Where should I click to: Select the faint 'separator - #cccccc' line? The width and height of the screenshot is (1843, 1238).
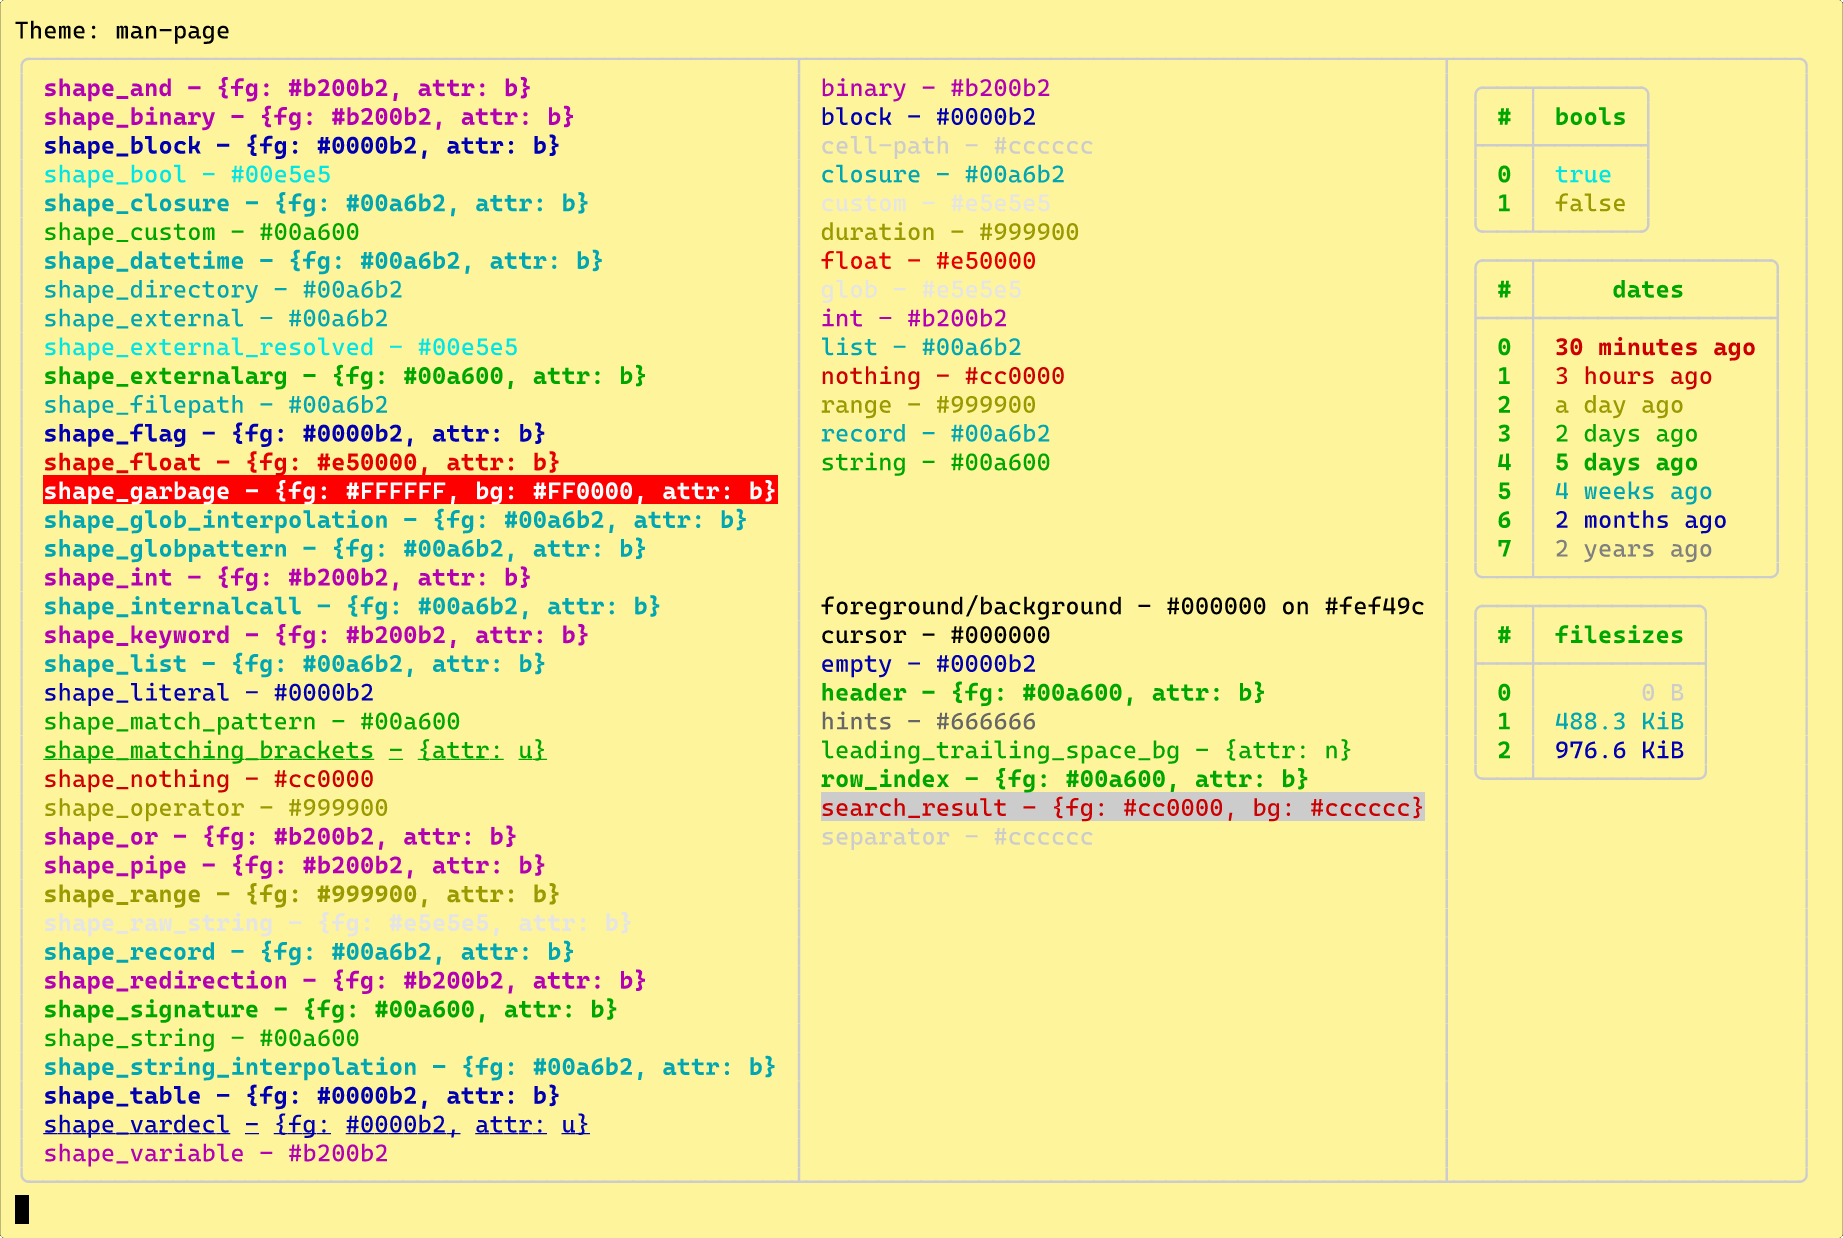coord(957,837)
